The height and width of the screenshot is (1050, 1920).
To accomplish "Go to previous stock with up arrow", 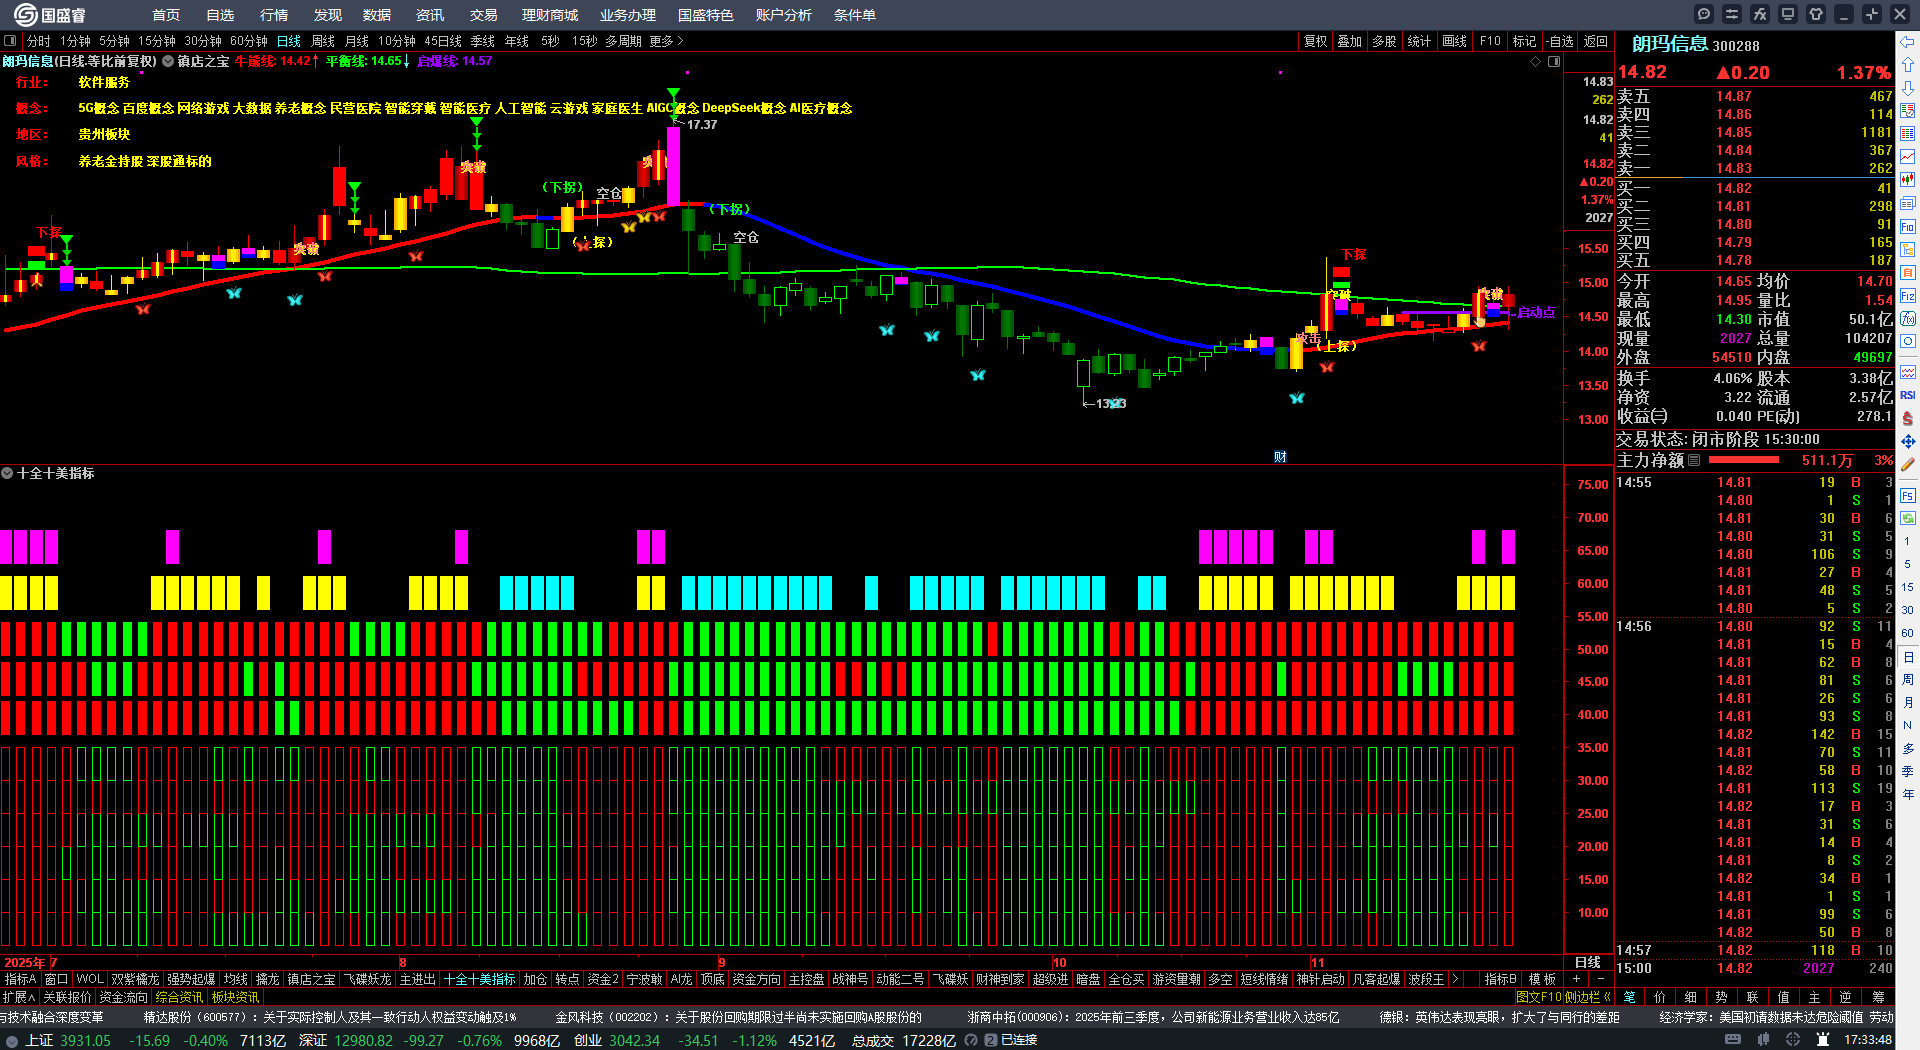I will coord(1908,65).
